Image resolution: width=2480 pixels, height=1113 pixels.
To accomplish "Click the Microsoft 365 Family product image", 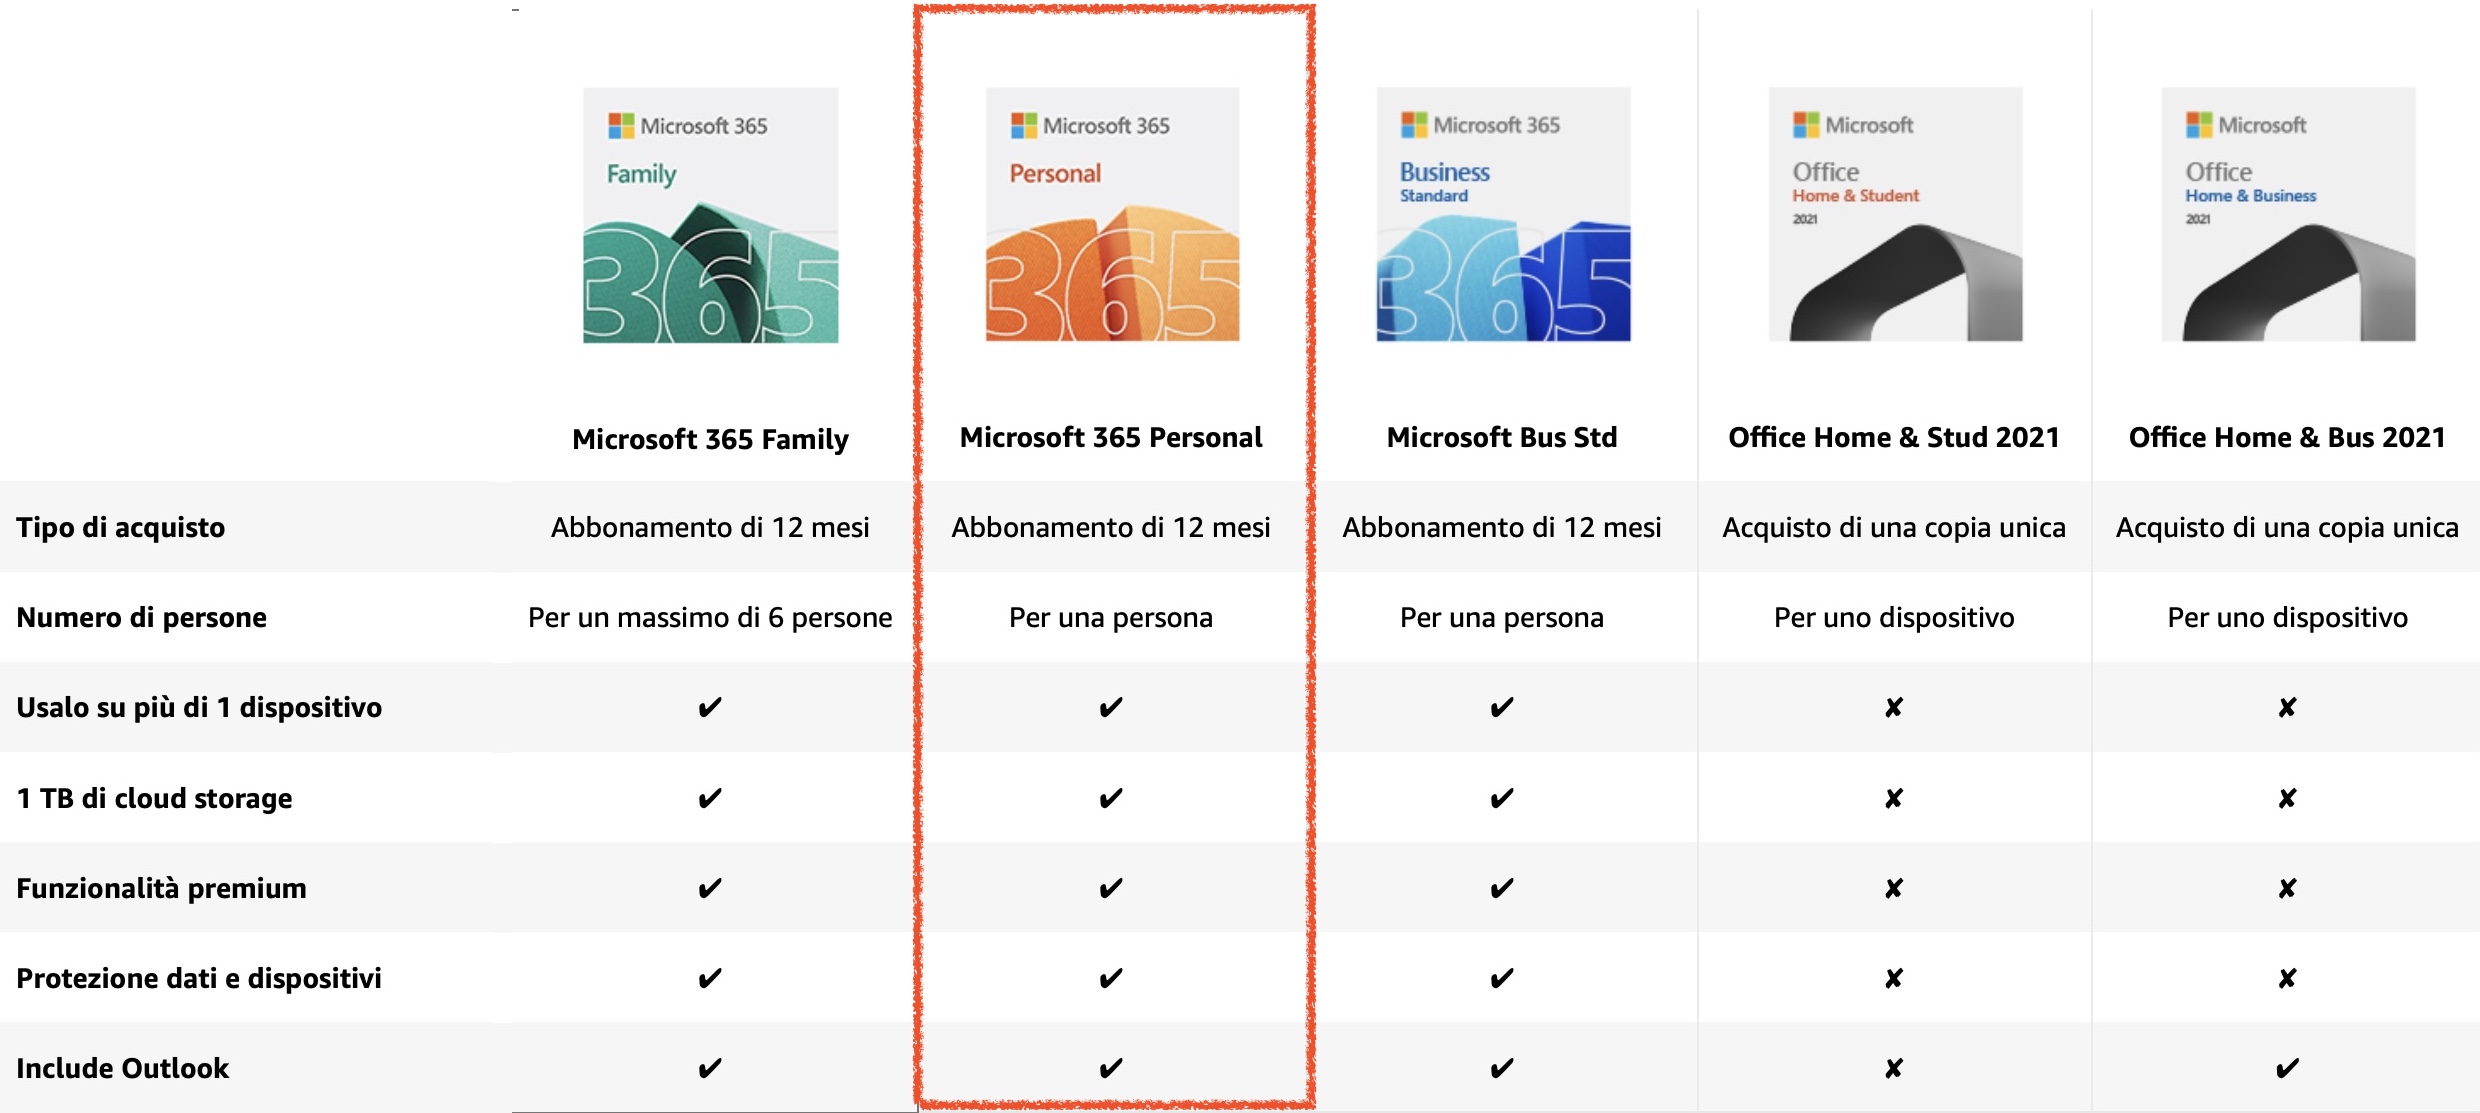I will coord(710,215).
